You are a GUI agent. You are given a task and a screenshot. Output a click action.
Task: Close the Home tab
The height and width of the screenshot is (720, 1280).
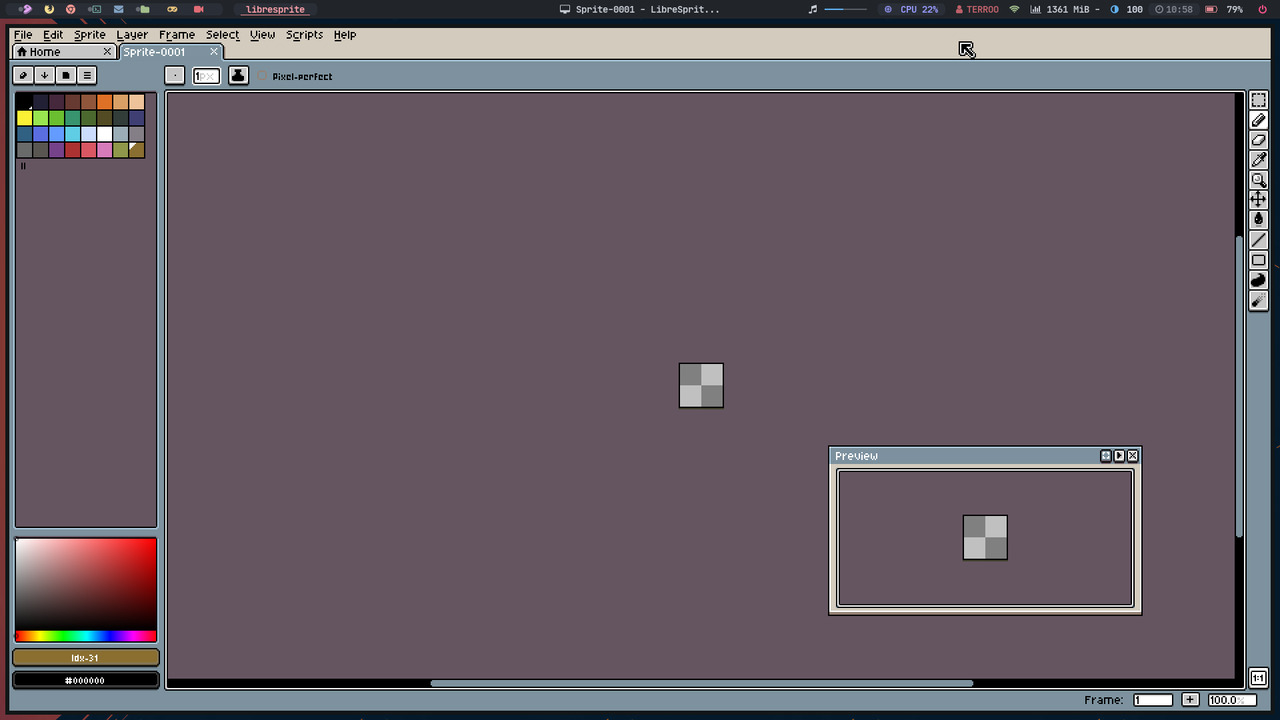(107, 52)
